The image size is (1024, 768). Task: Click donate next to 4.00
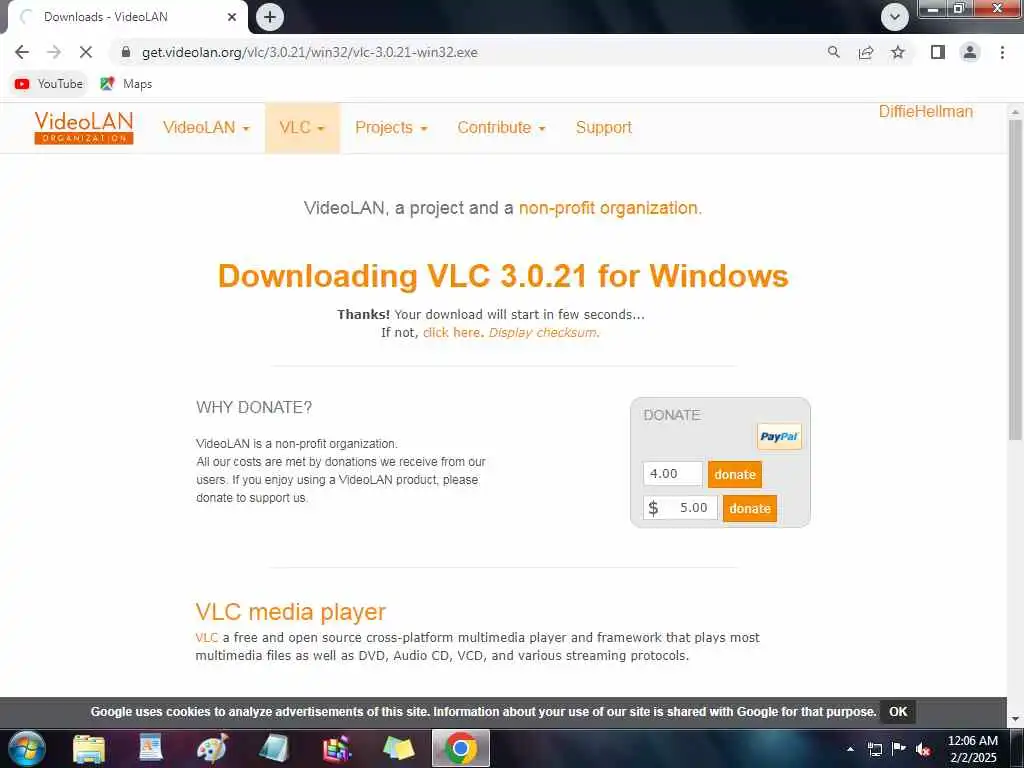coord(735,474)
